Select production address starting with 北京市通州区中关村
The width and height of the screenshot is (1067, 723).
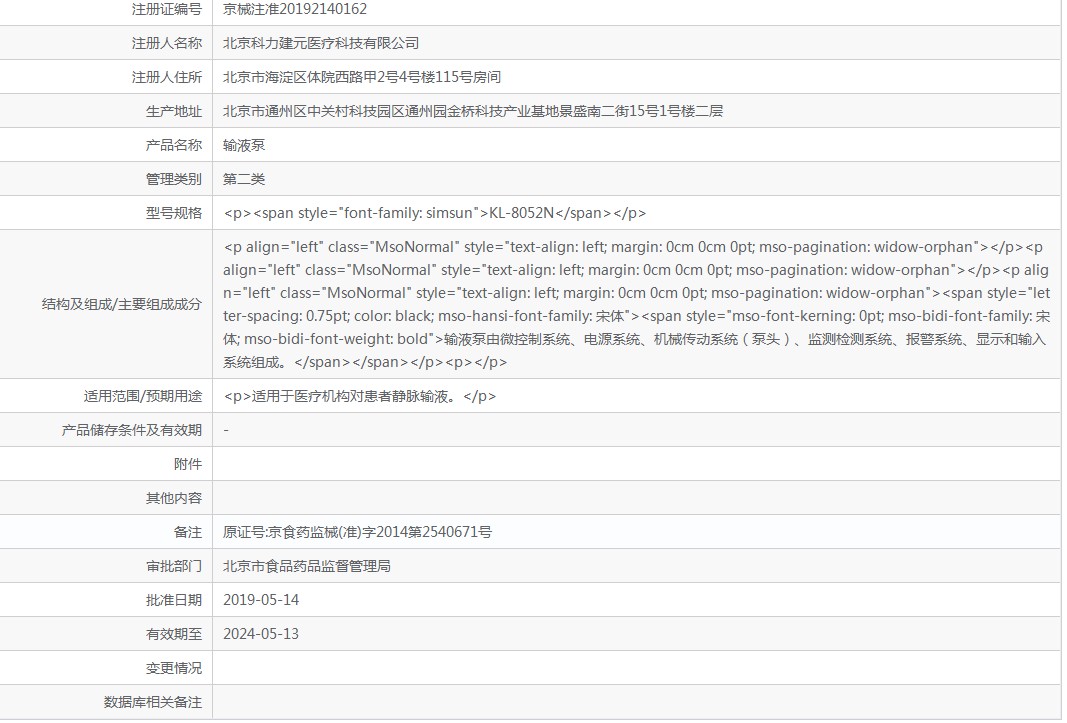pyautogui.click(x=472, y=111)
